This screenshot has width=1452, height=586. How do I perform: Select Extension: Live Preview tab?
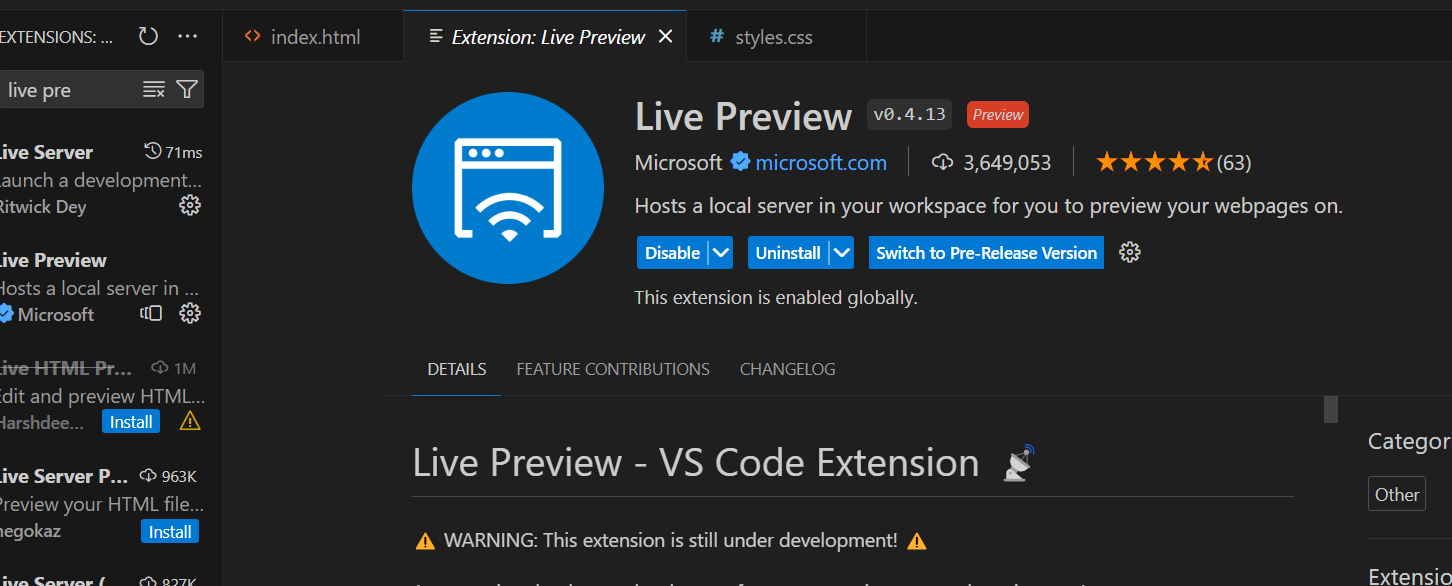545,37
